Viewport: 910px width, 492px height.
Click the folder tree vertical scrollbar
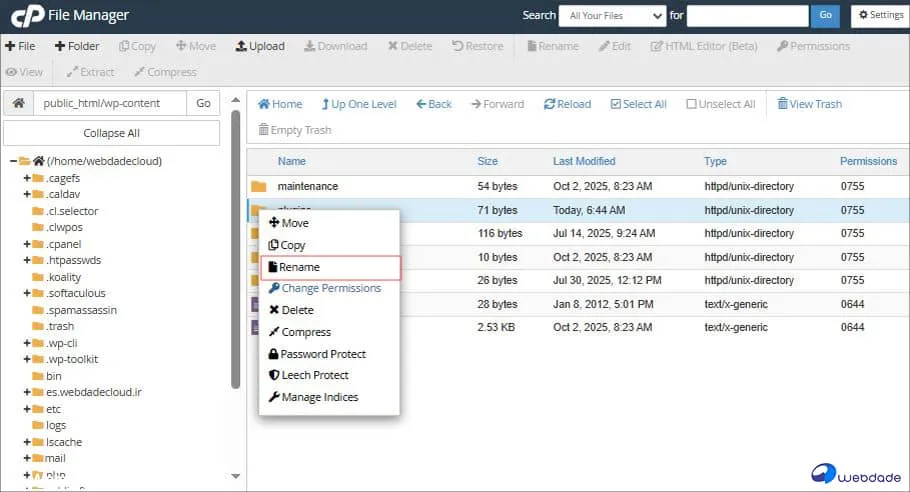tap(236, 250)
